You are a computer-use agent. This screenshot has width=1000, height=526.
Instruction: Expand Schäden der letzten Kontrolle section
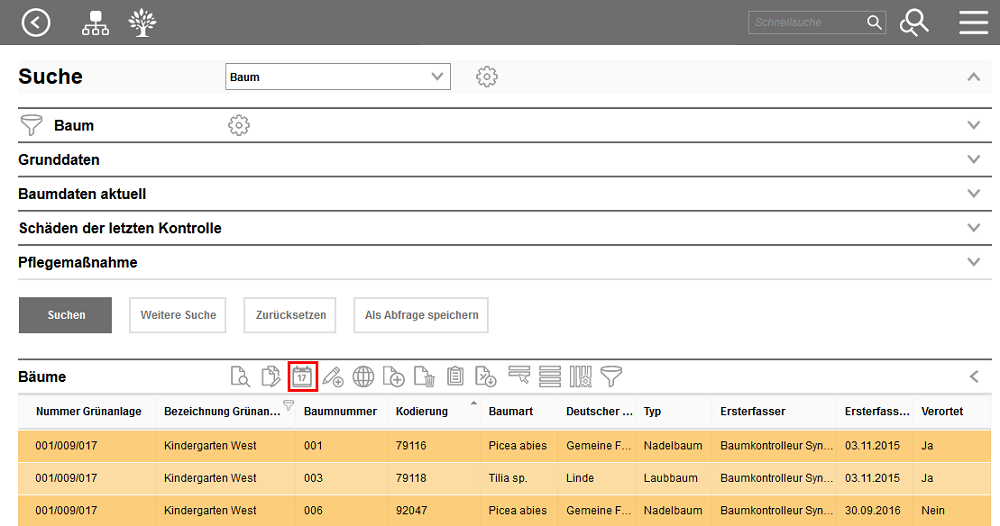click(973, 228)
